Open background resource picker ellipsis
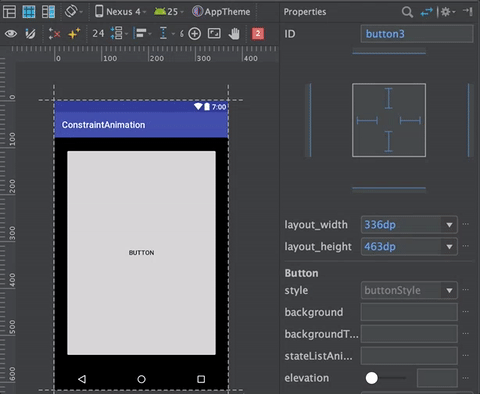The height and width of the screenshot is (394, 480). pyautogui.click(x=466, y=312)
